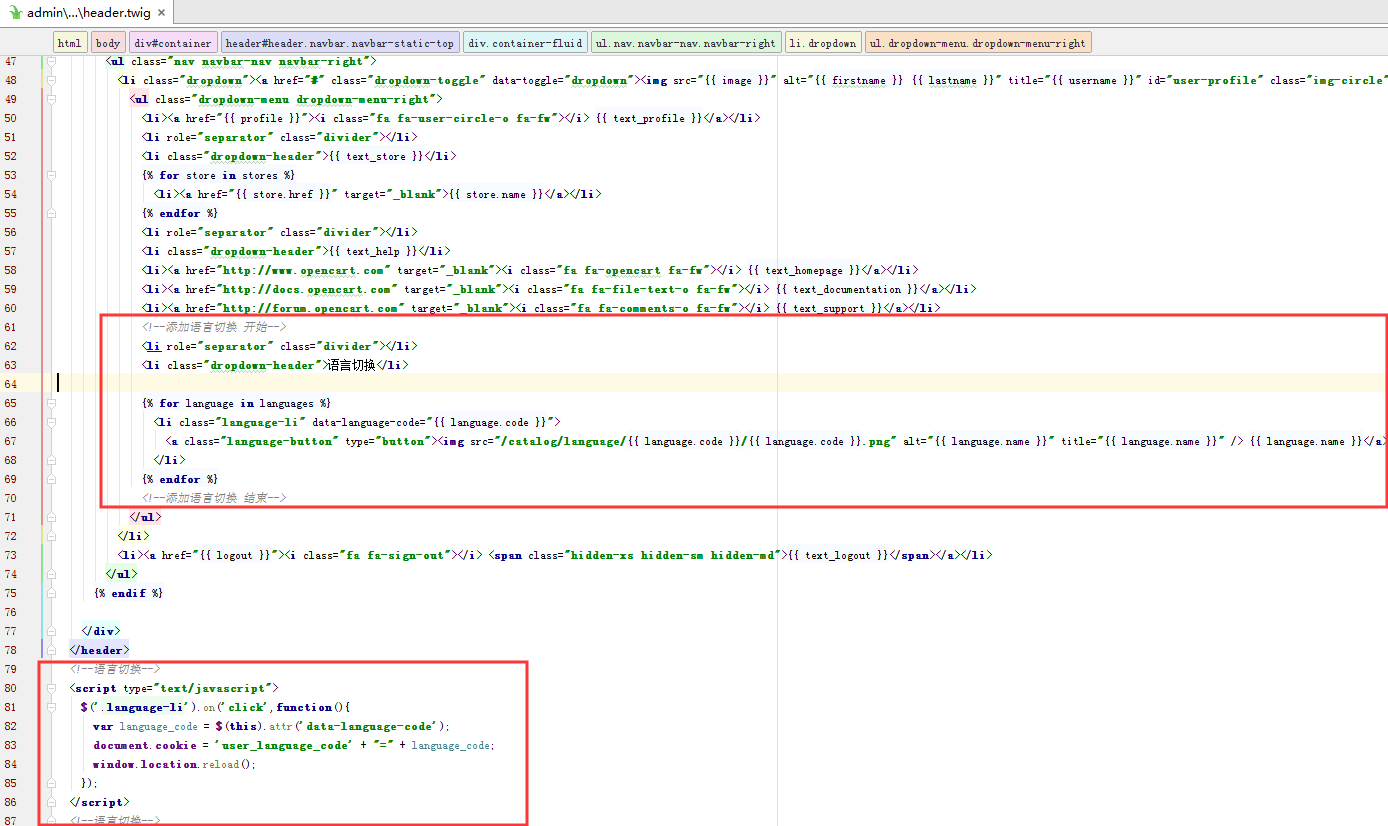Fold the dropdown-menu ul at line 49
The height and width of the screenshot is (826, 1388).
coord(51,99)
